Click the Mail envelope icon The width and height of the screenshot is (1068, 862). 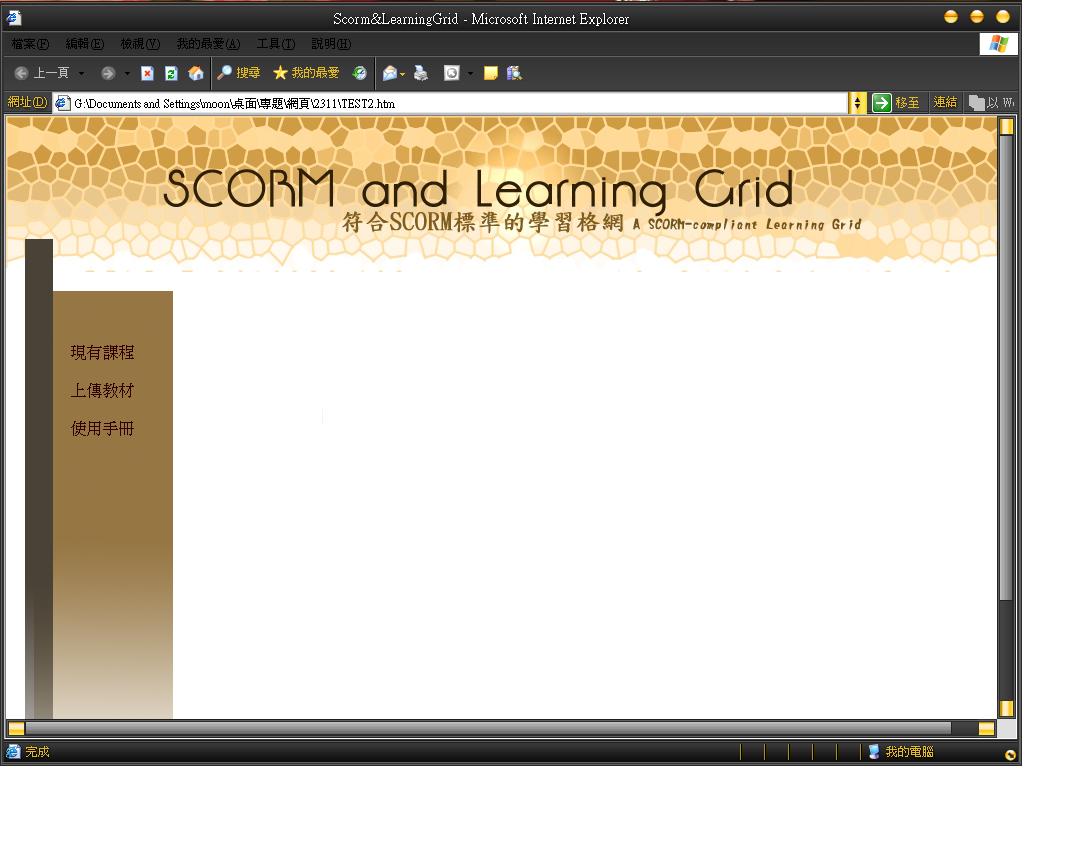(x=389, y=73)
